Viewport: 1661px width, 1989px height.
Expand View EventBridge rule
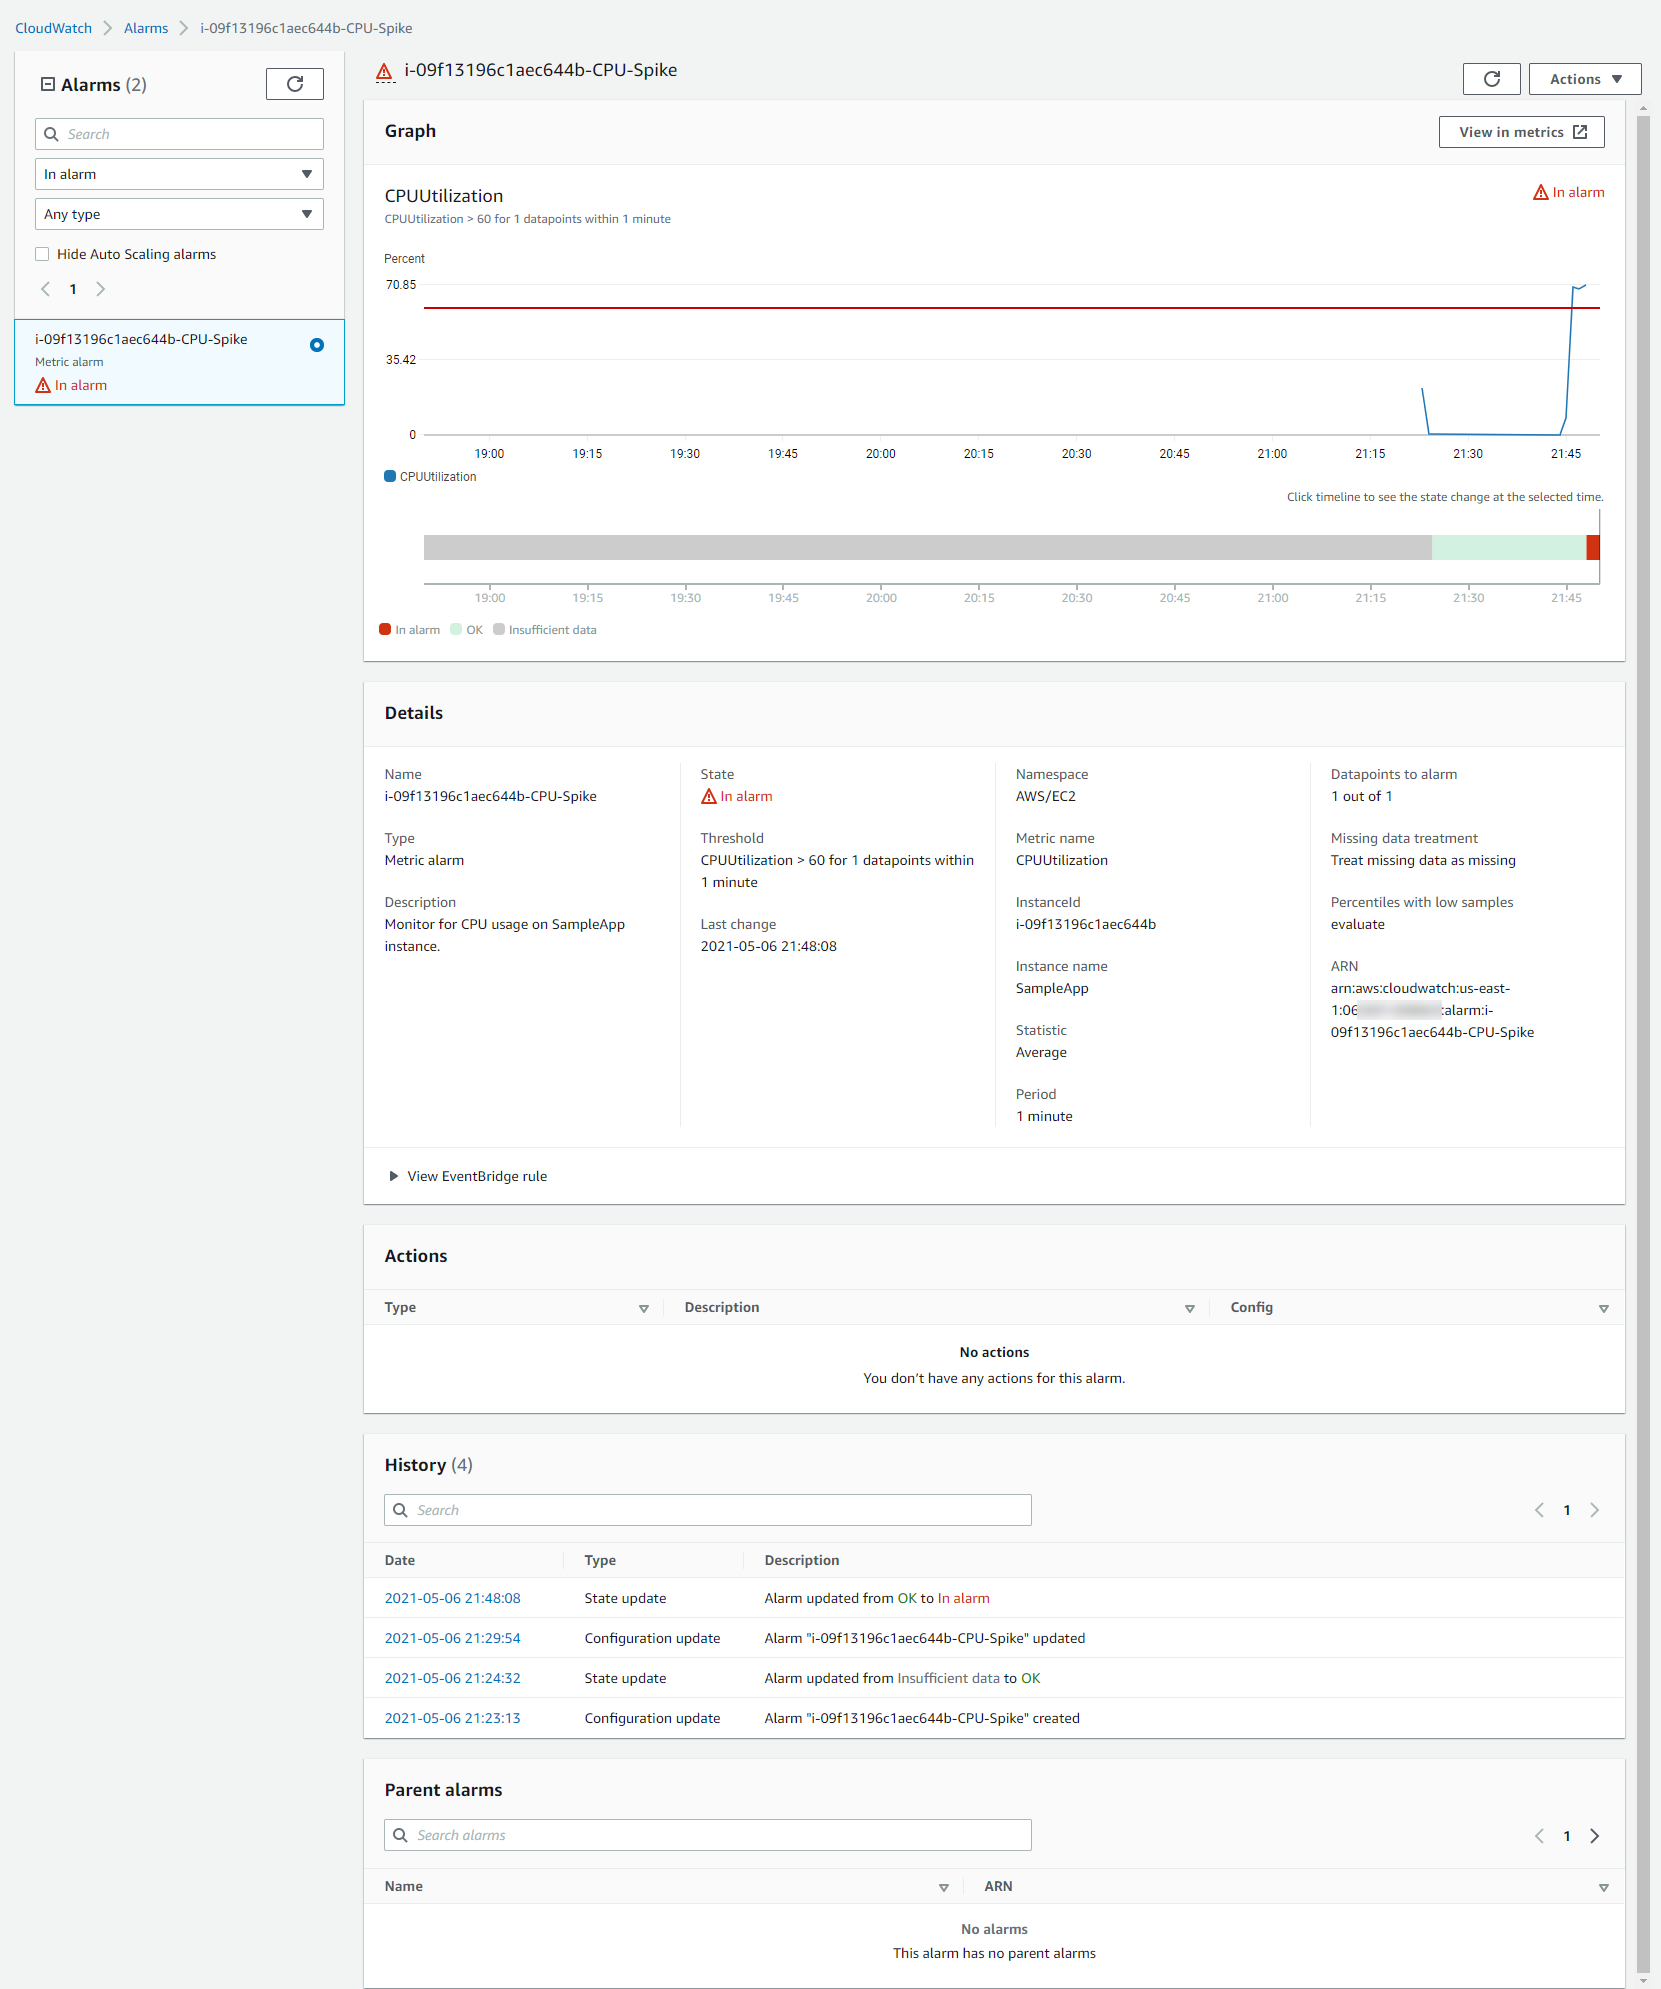pyautogui.click(x=468, y=1176)
